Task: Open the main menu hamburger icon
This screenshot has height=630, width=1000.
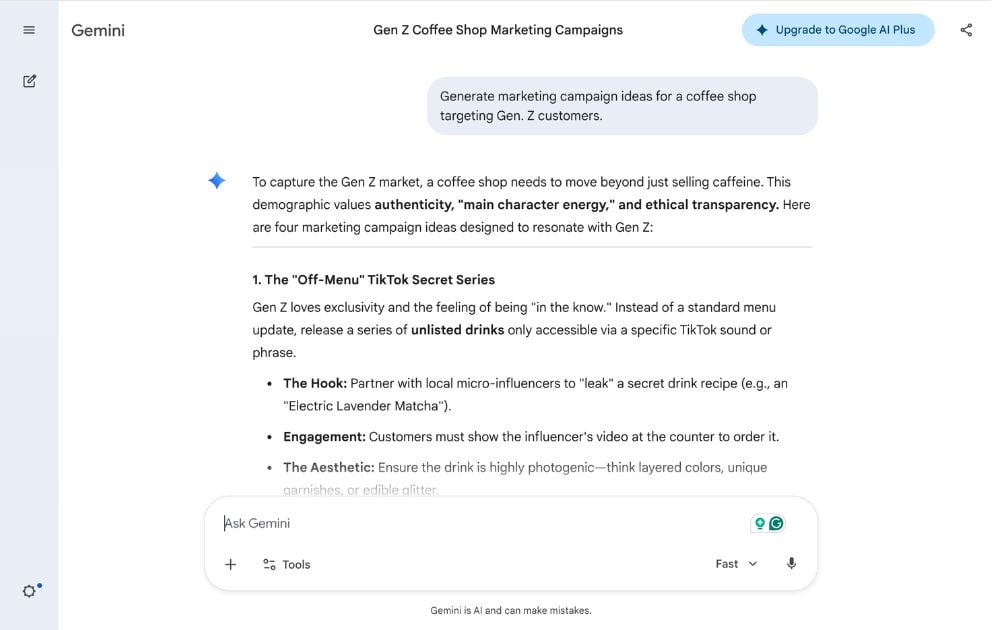Action: click(29, 30)
